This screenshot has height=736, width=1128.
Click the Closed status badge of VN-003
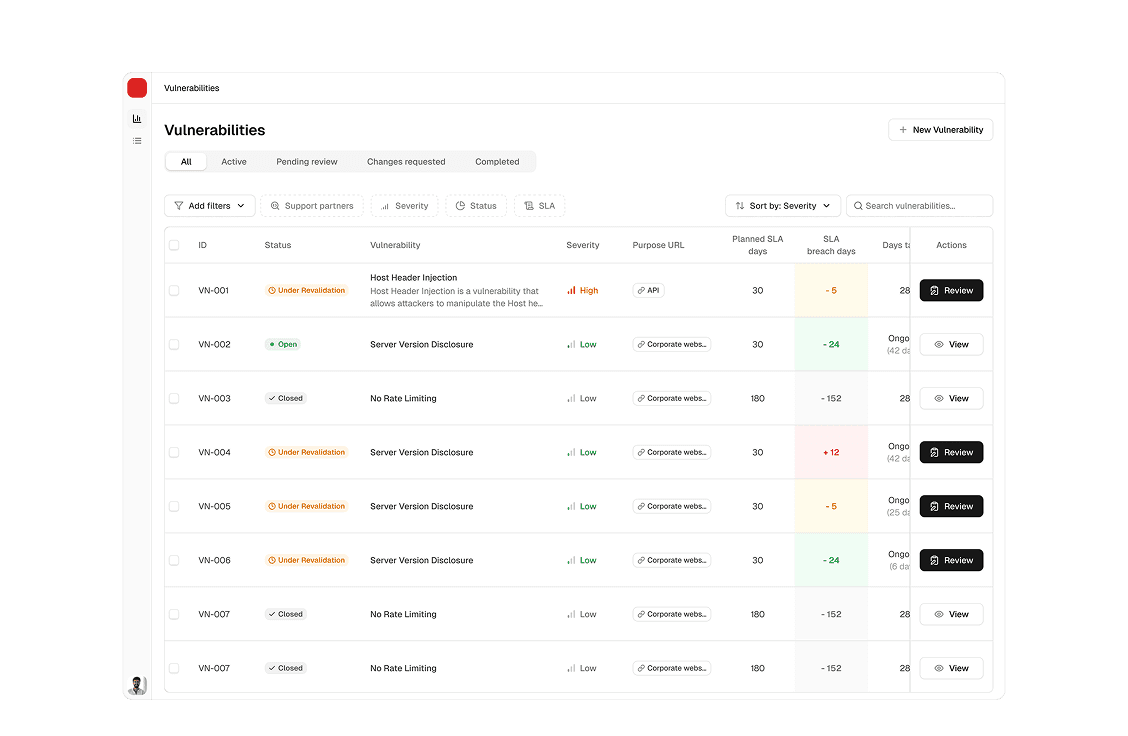[286, 399]
